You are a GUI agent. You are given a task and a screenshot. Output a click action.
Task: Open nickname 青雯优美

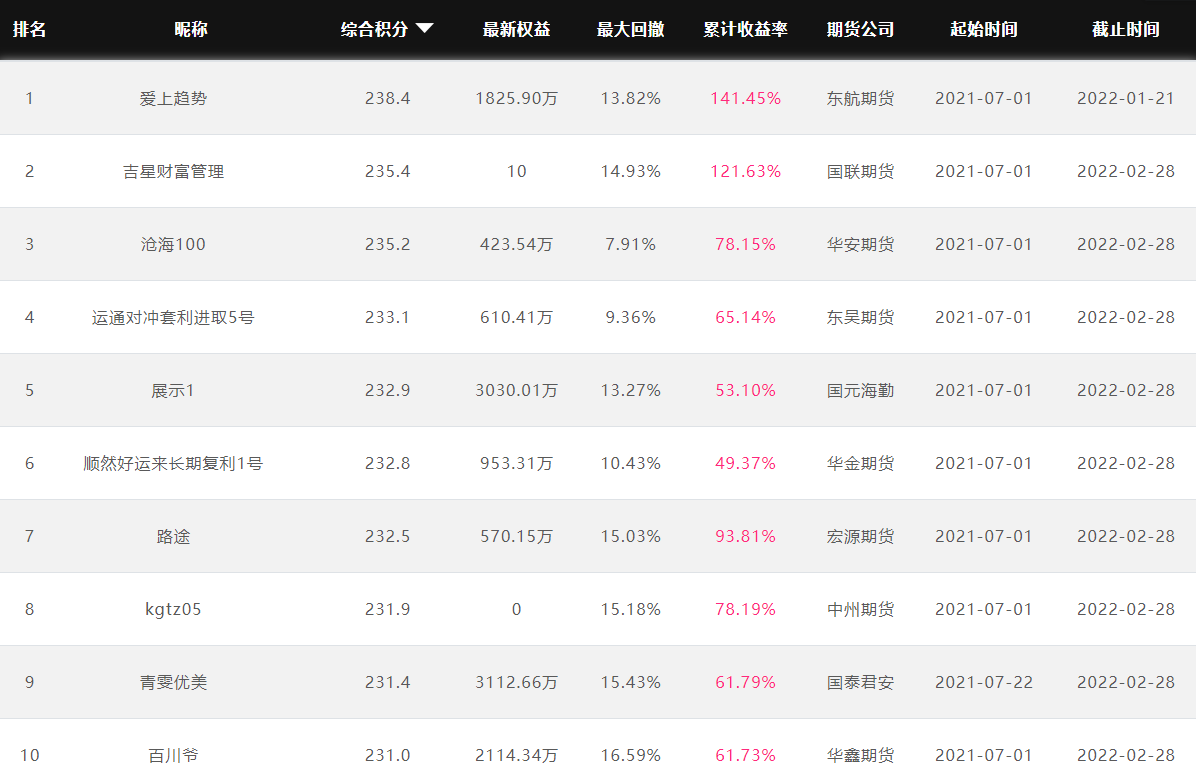tap(173, 682)
